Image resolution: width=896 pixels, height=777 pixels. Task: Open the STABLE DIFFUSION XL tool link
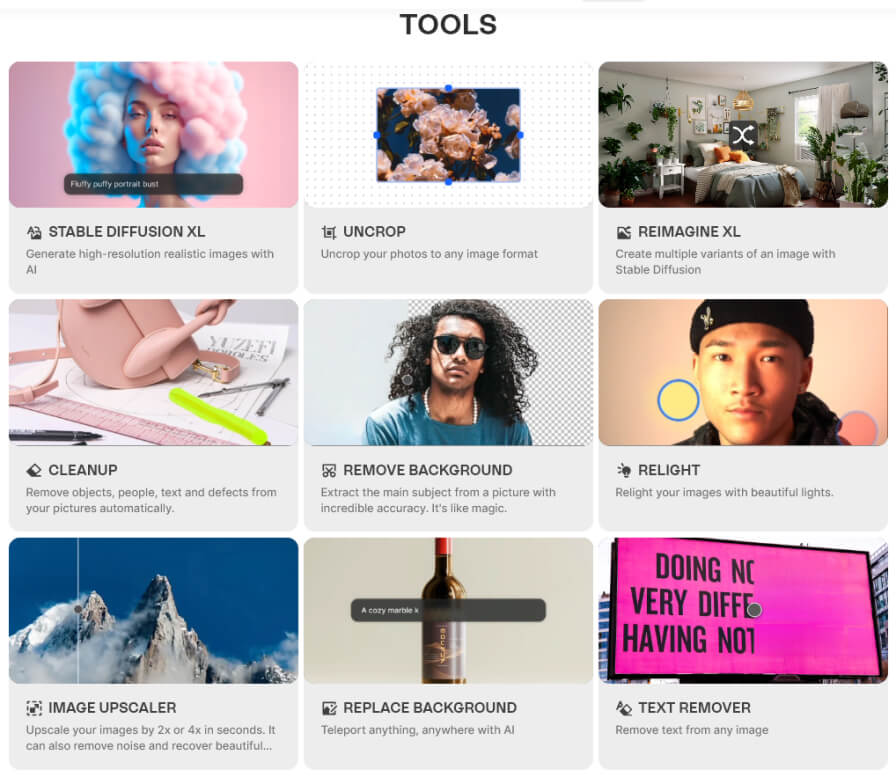pyautogui.click(x=127, y=232)
